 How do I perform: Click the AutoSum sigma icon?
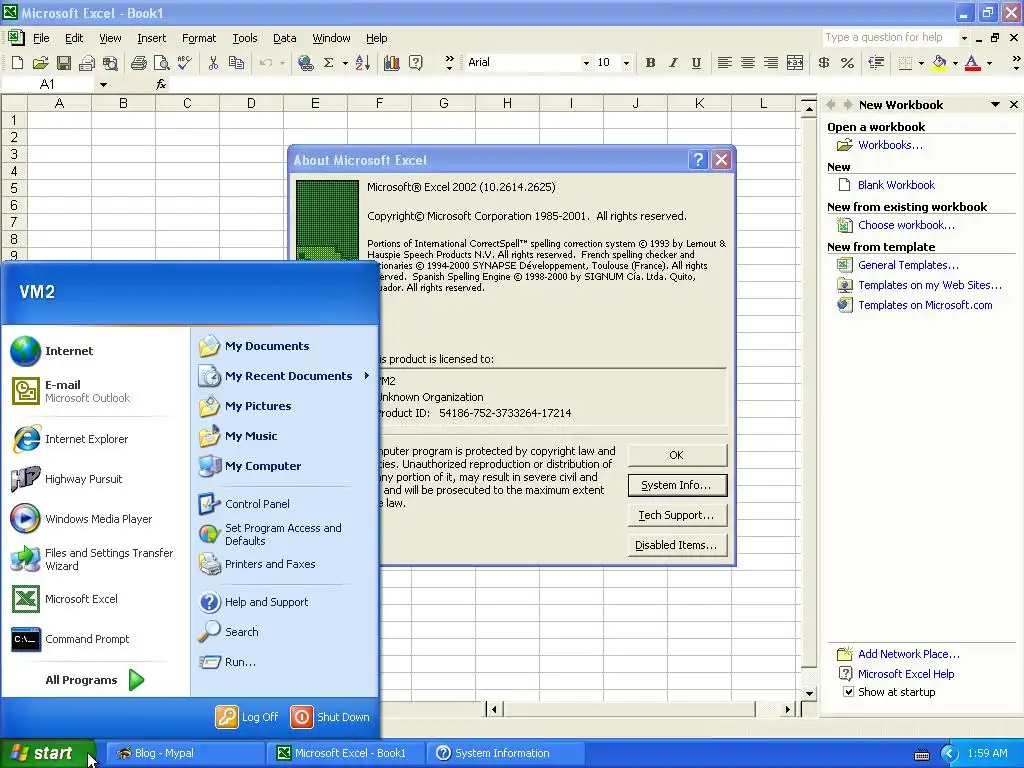(x=328, y=63)
